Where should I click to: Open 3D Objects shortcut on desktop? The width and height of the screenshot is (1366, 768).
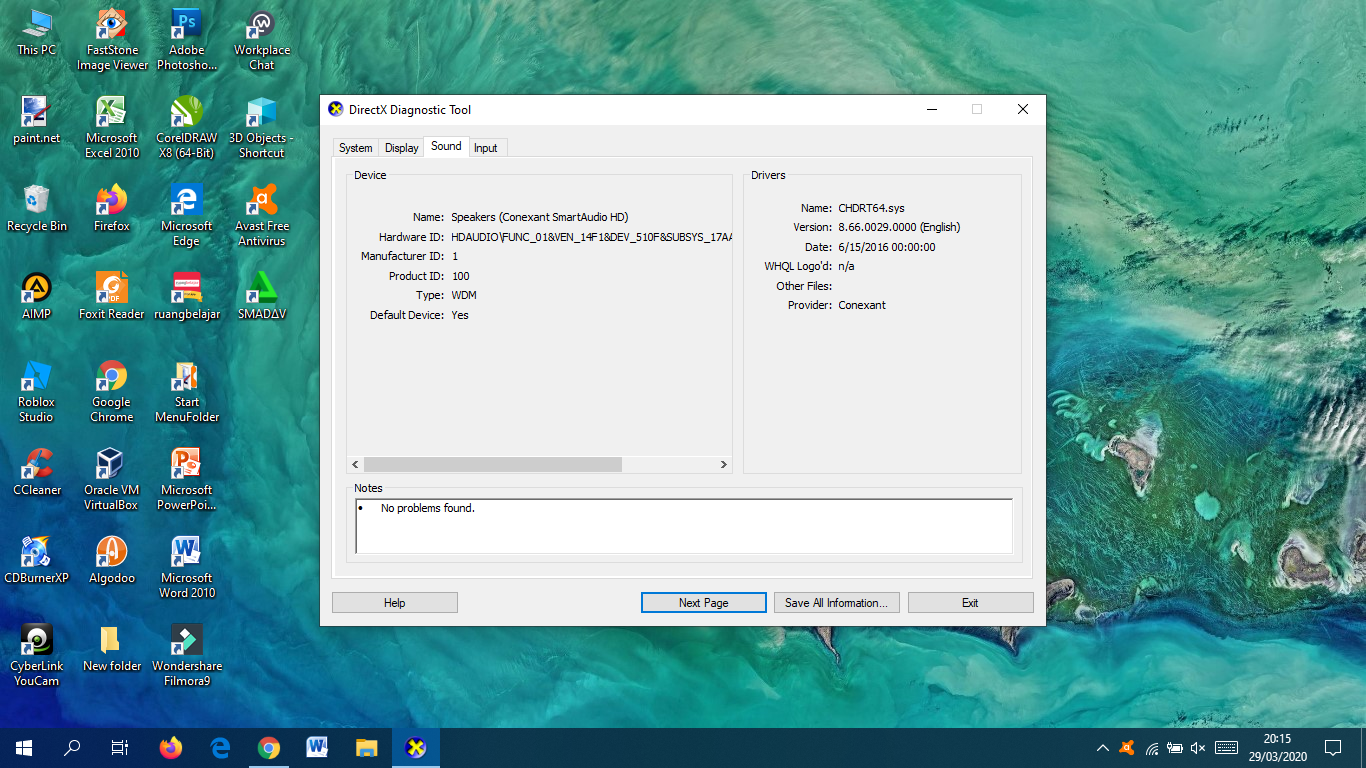[x=262, y=127]
